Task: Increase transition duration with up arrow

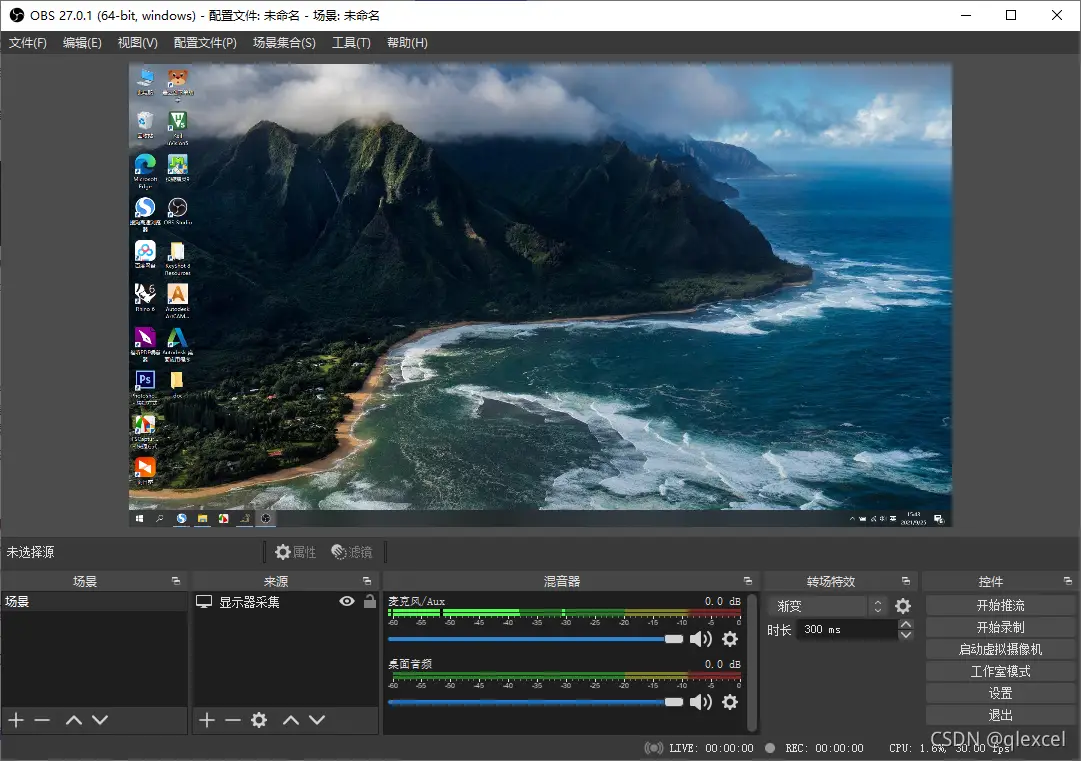Action: [x=906, y=625]
